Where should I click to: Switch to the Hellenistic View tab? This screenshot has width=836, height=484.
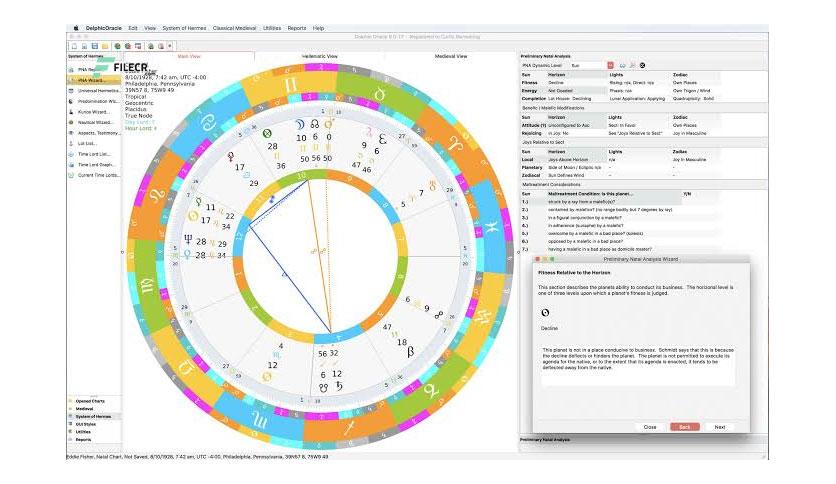320,56
